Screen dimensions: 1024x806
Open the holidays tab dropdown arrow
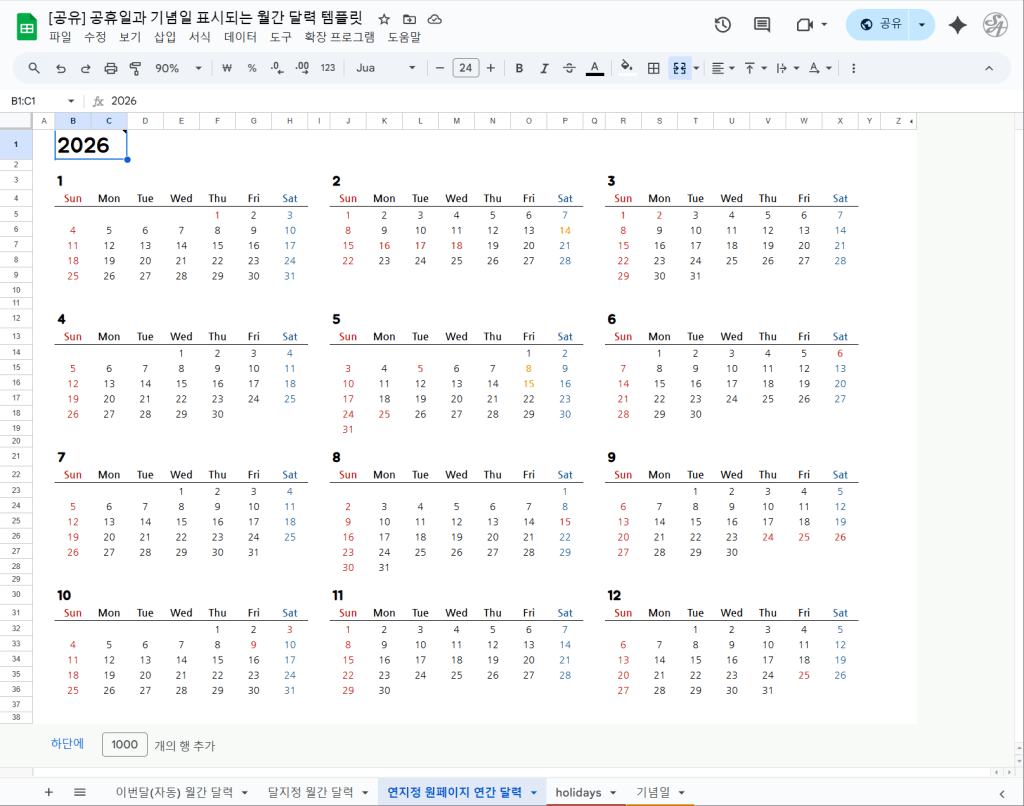[x=612, y=793]
